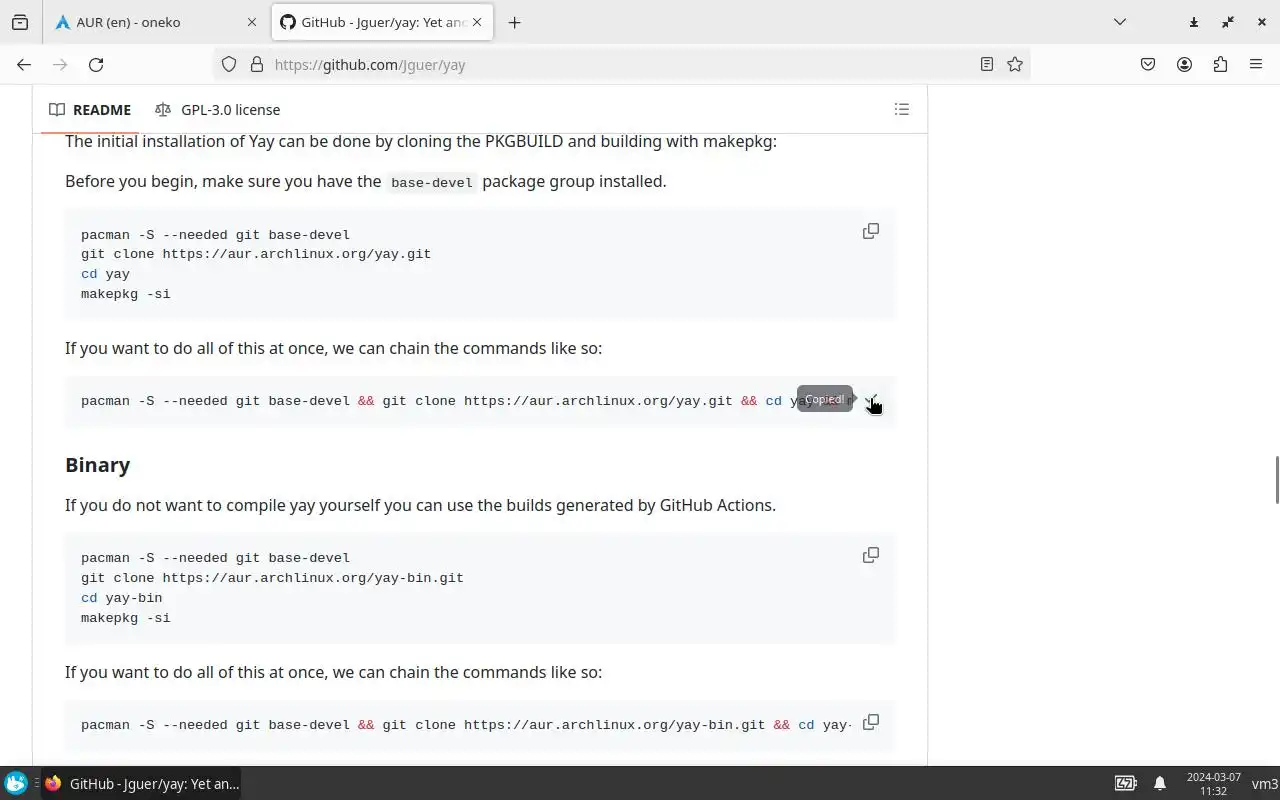Click the battery power tray icon
Screen dimensions: 1280x800
1125,784
